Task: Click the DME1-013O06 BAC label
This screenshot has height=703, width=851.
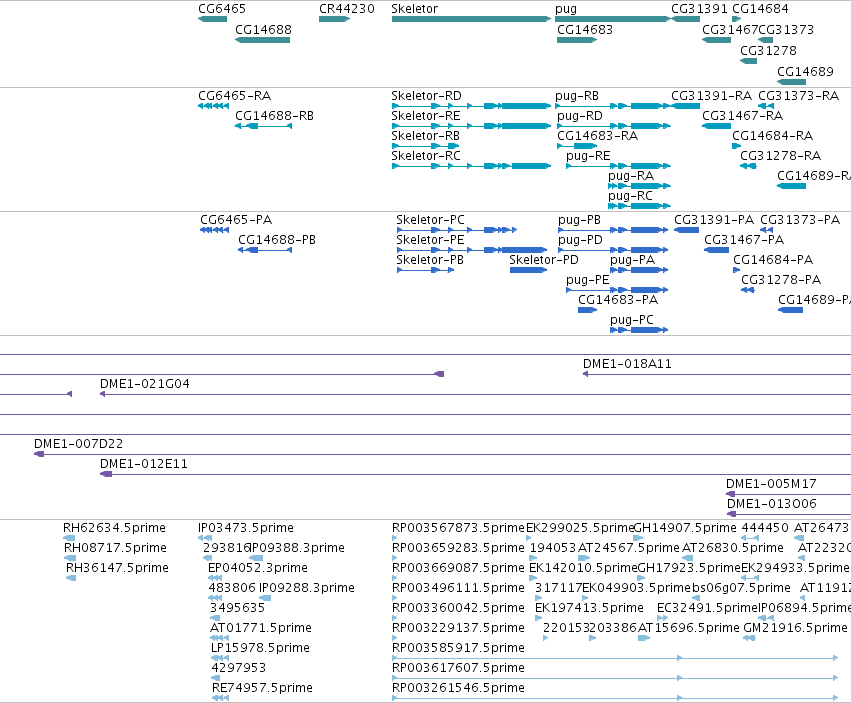Action: click(772, 504)
